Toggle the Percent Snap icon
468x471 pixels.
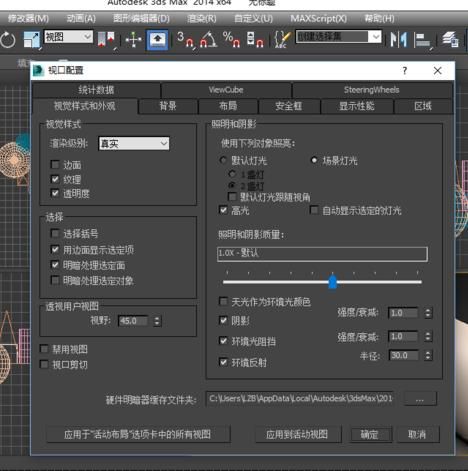click(x=231, y=40)
